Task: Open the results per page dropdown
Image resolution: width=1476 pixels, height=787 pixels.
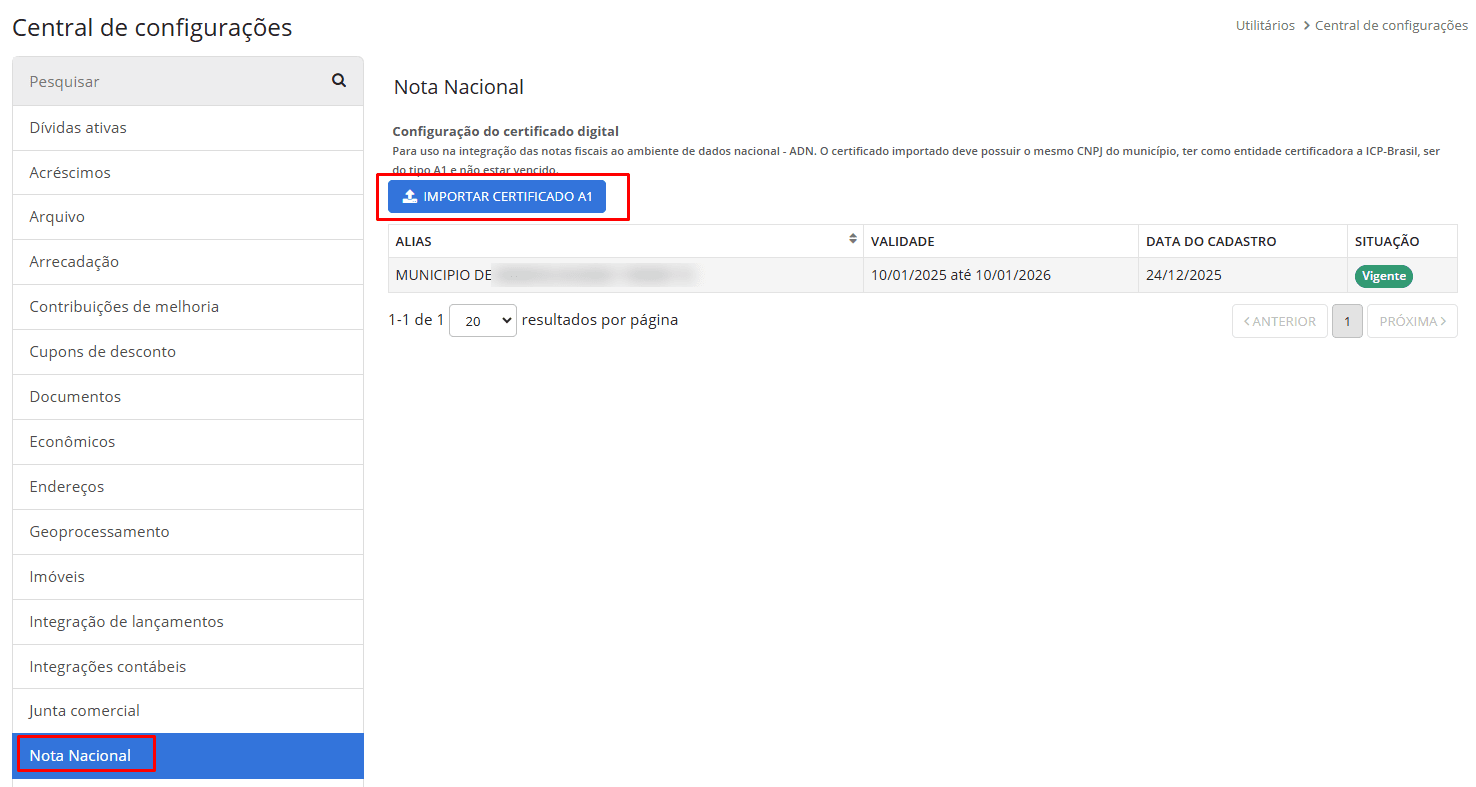Action: tap(482, 321)
